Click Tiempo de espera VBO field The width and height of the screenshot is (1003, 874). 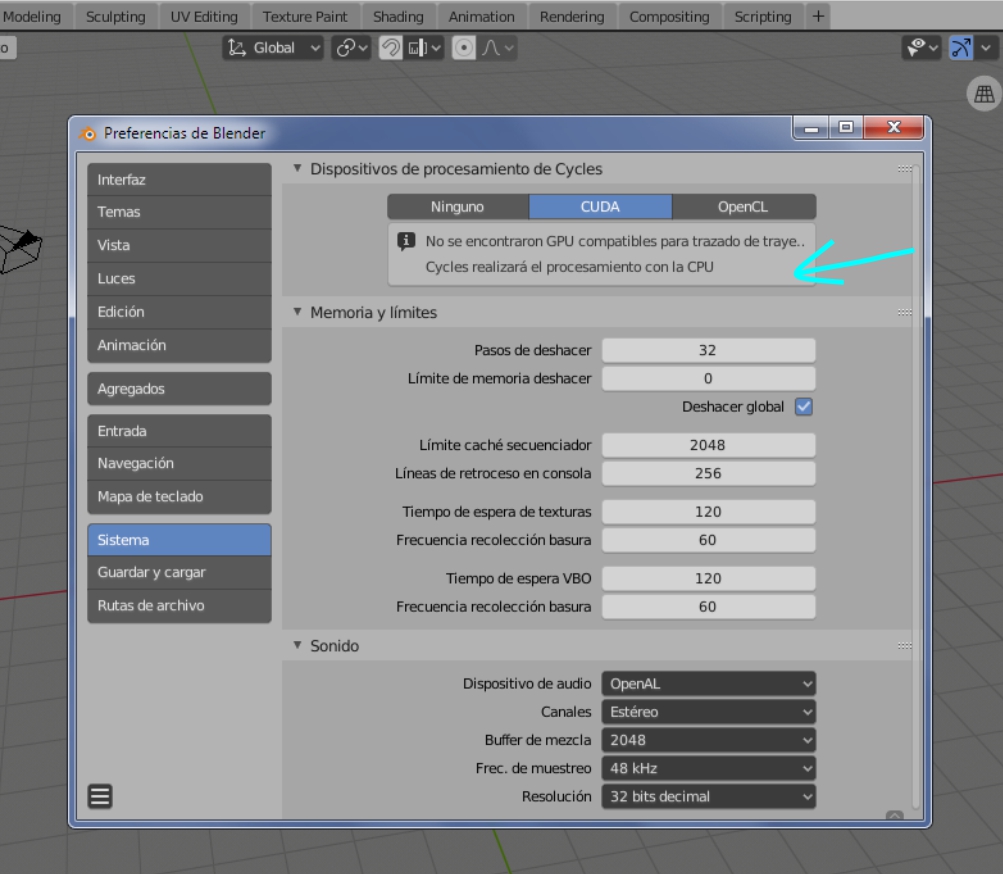click(x=709, y=578)
